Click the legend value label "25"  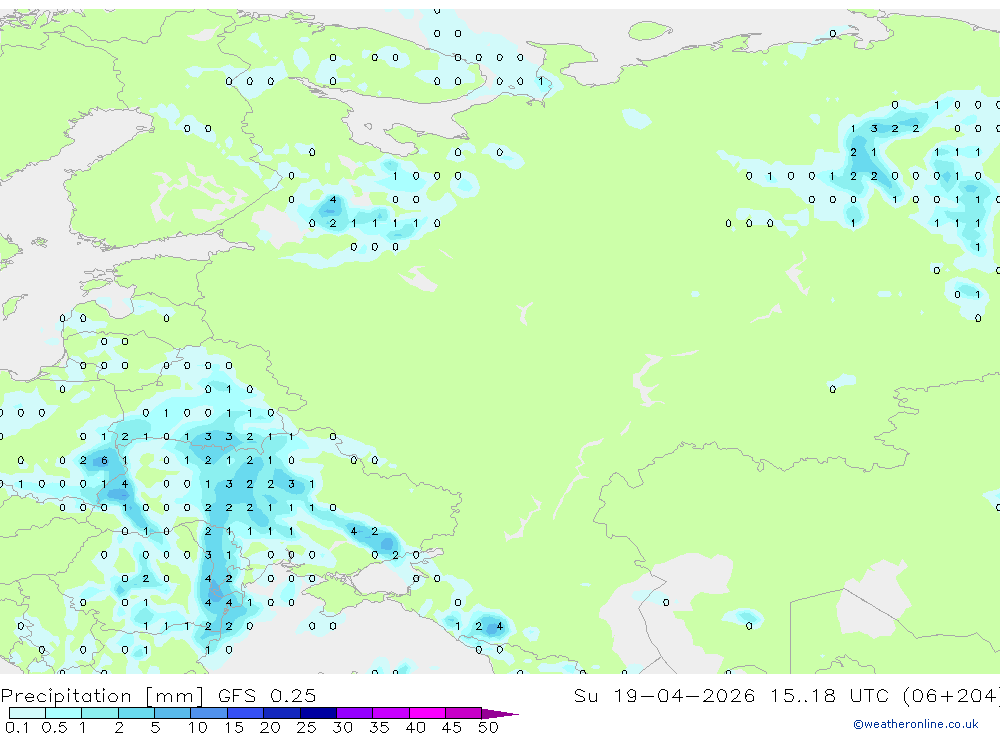[306, 727]
